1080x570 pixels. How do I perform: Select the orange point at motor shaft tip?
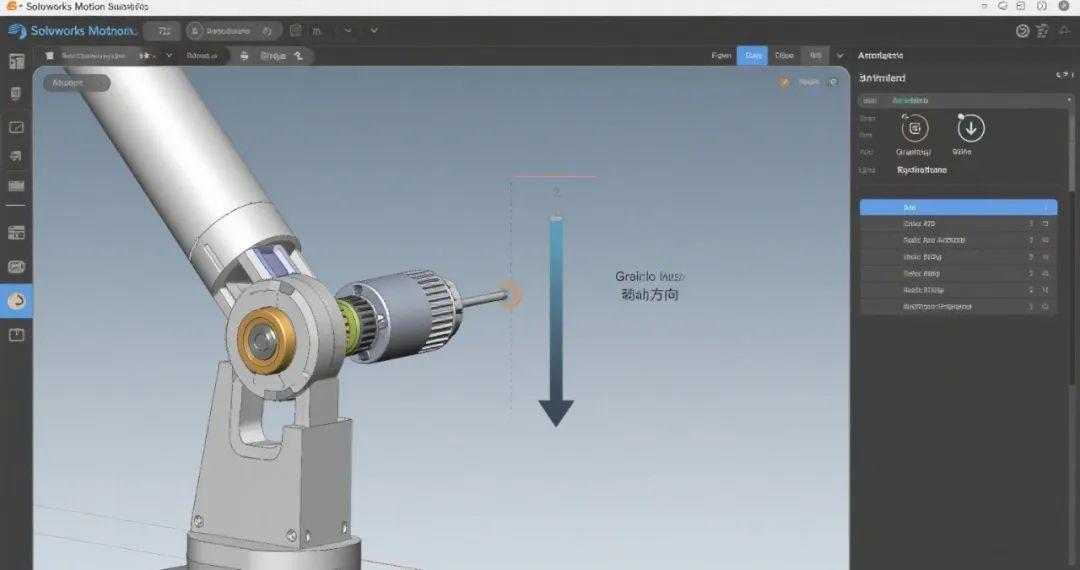coord(509,294)
